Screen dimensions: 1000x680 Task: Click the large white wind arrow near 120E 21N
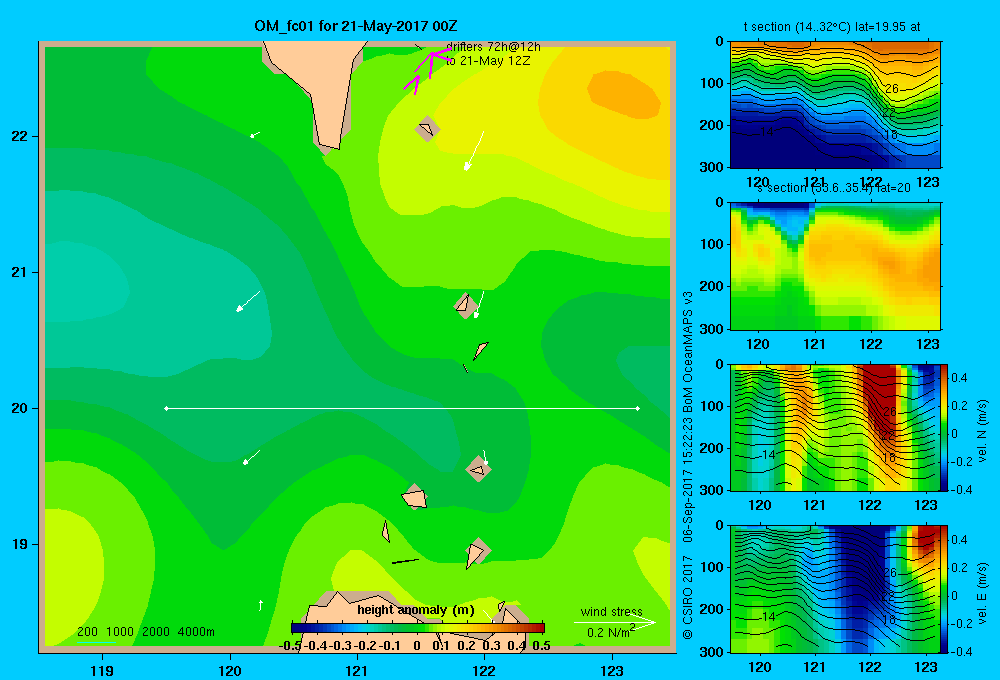click(x=248, y=301)
